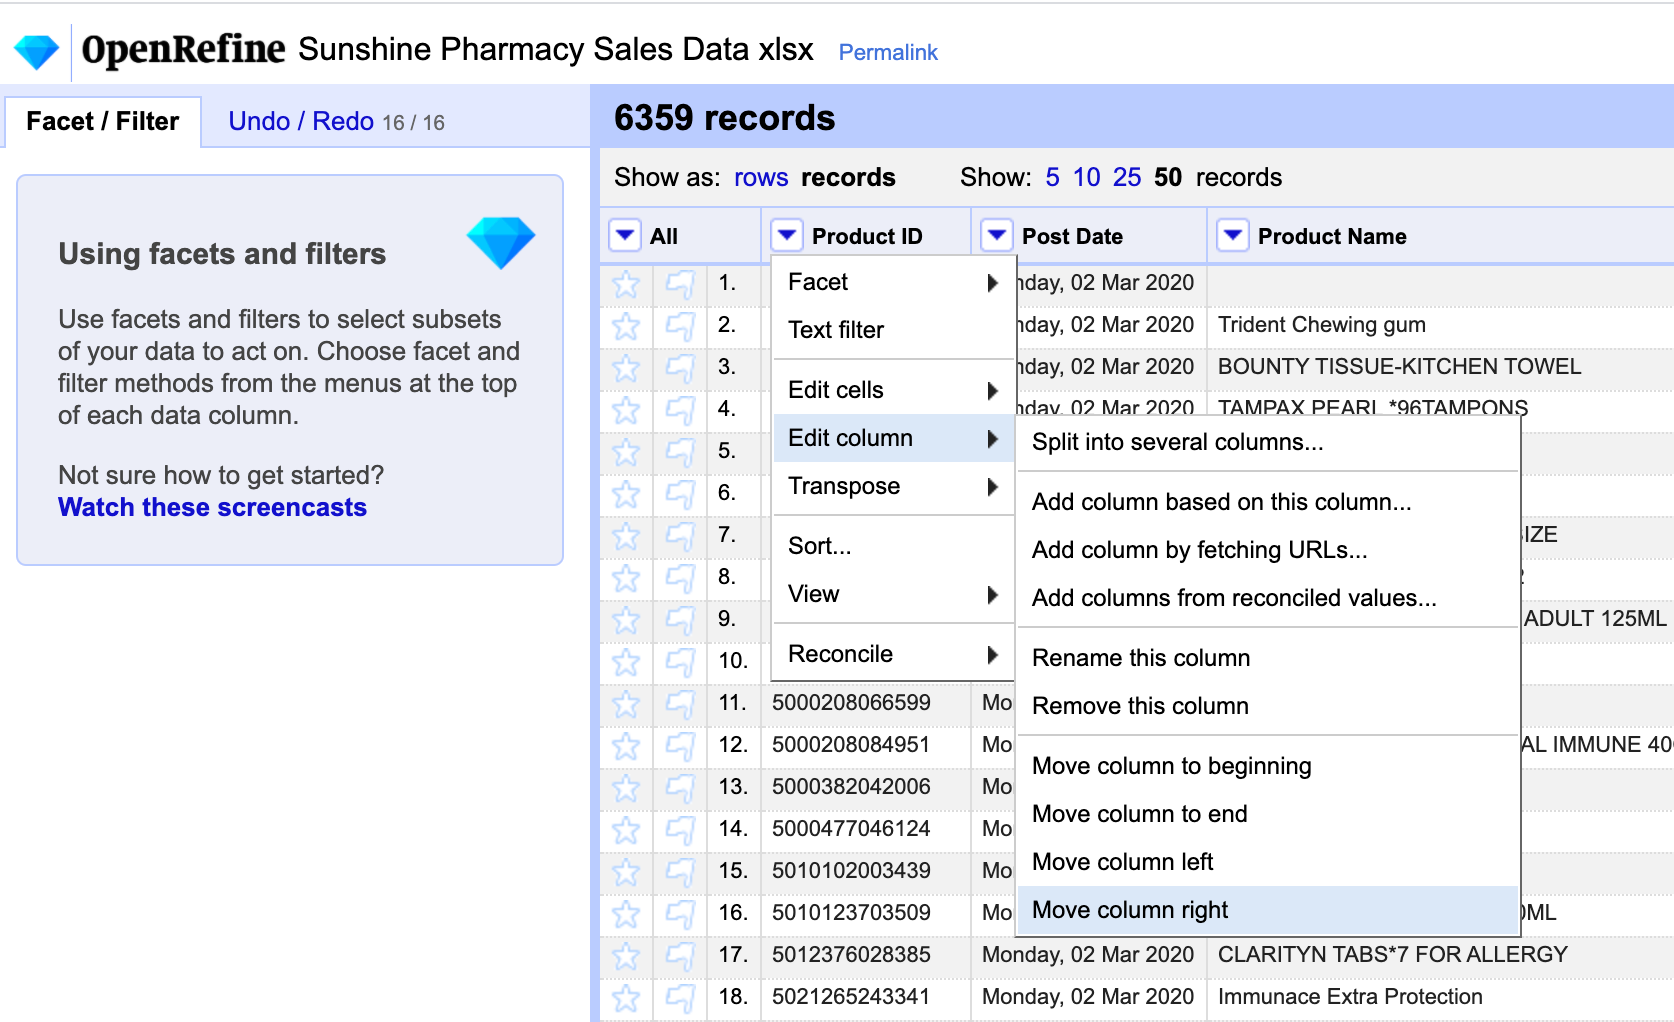Open Watch these screencasts link
Screen dimensions: 1674x1022
pyautogui.click(x=212, y=508)
